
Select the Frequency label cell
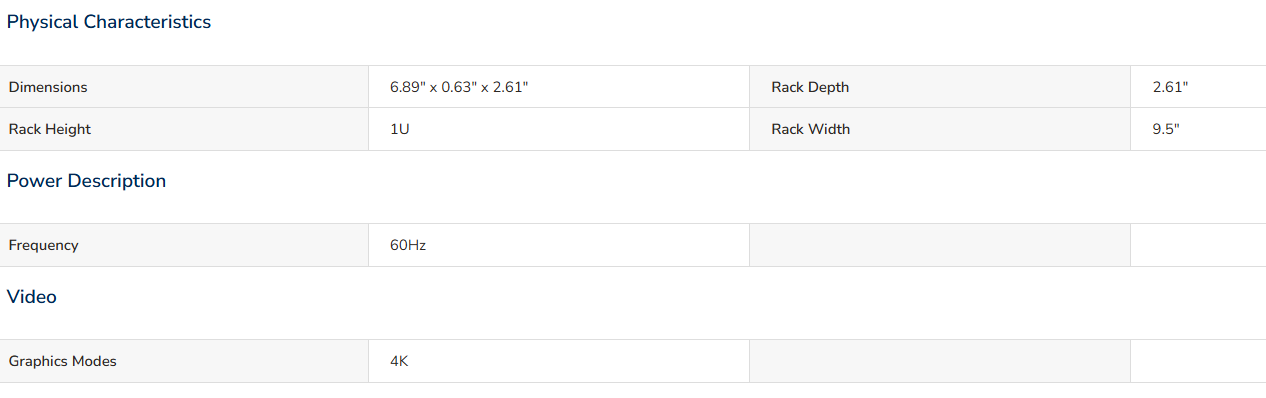point(184,245)
